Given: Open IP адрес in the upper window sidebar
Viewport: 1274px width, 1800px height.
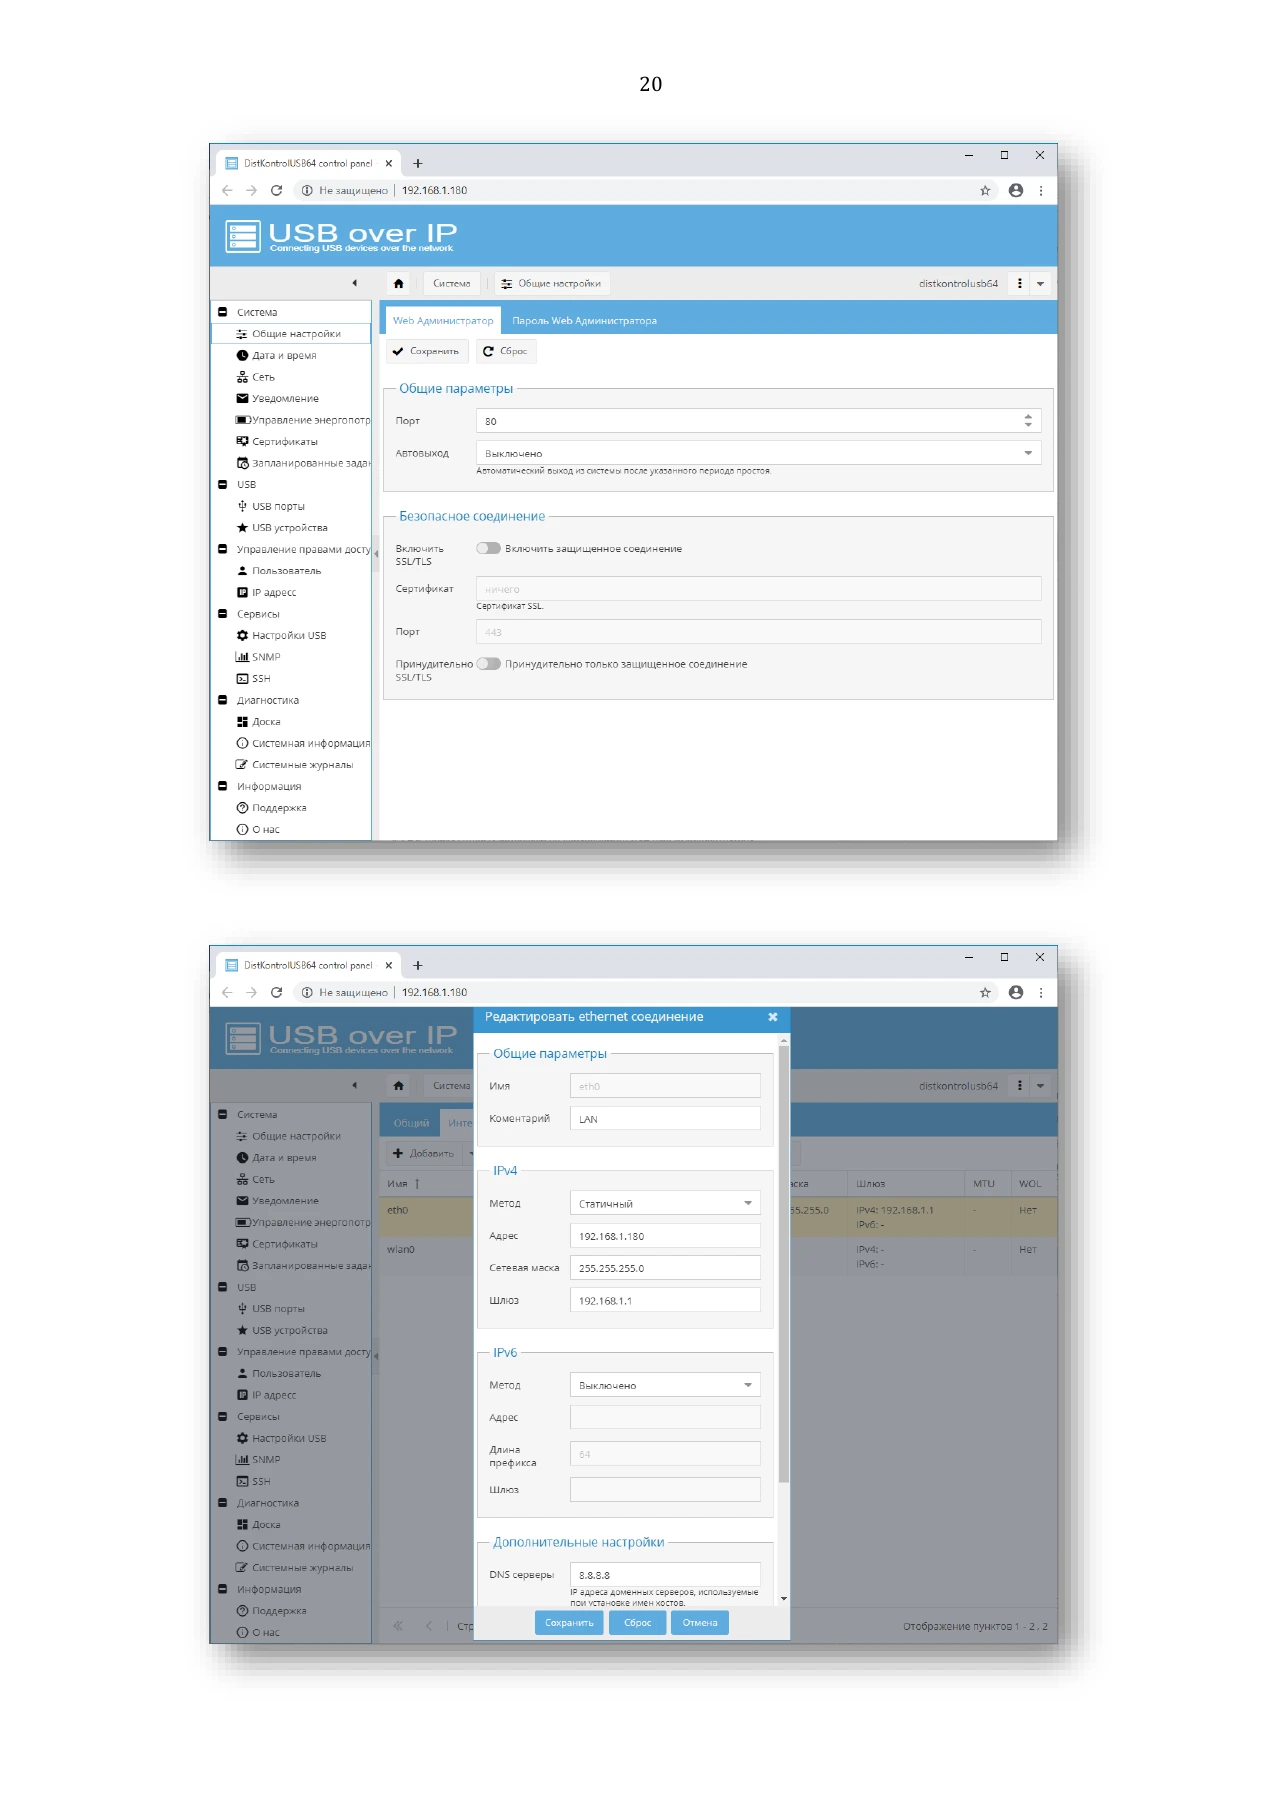Looking at the screenshot, I should pos(274,593).
